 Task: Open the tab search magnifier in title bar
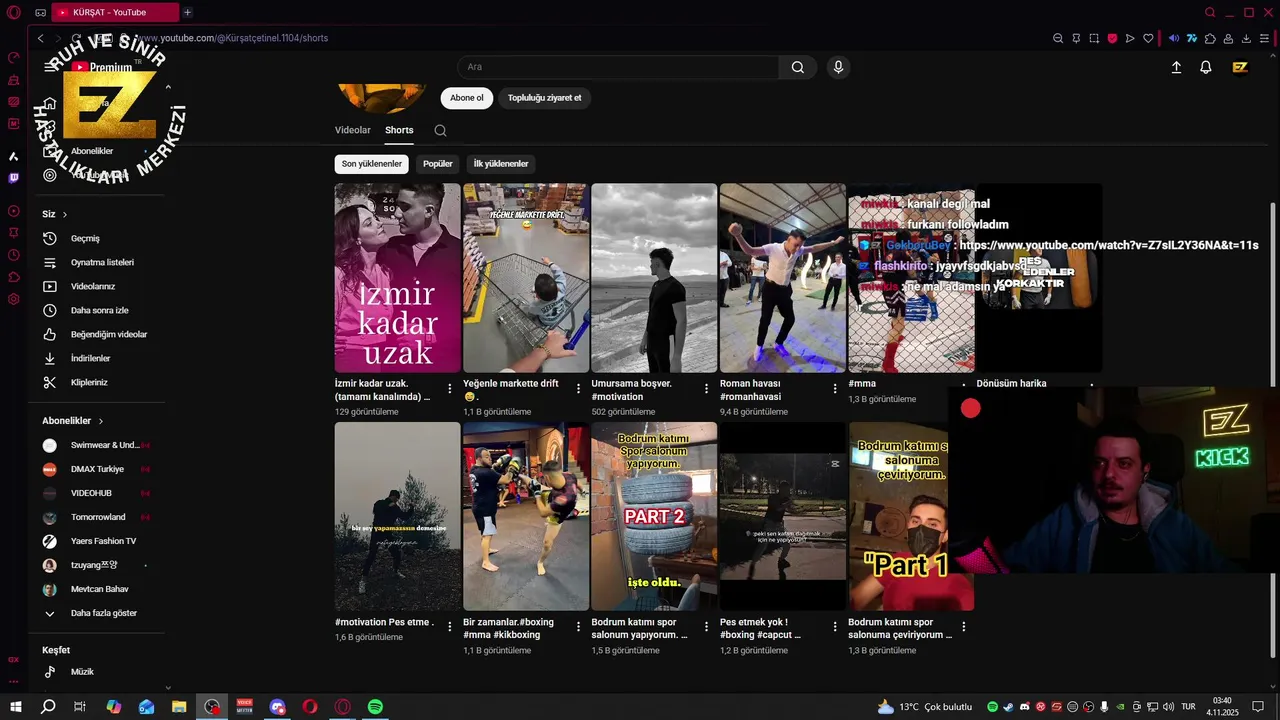coord(1210,12)
